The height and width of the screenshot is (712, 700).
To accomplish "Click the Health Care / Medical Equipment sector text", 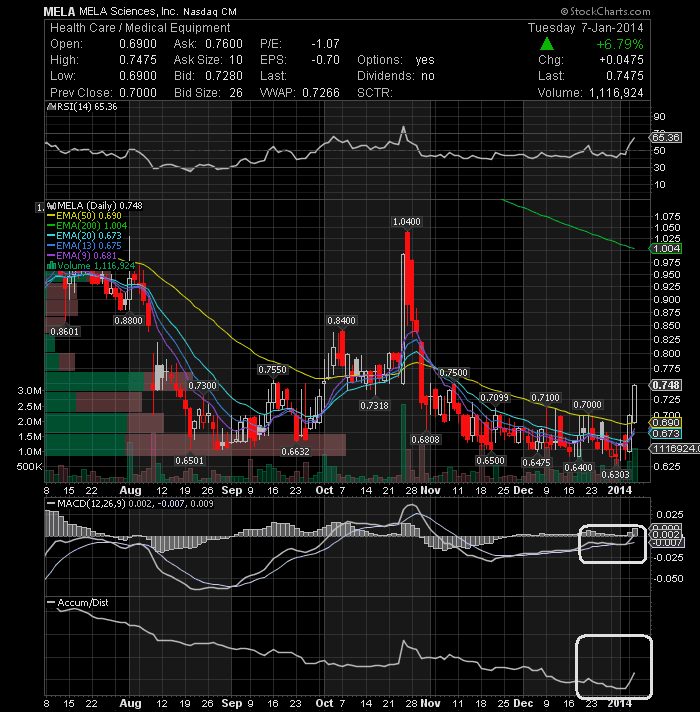I will point(140,28).
